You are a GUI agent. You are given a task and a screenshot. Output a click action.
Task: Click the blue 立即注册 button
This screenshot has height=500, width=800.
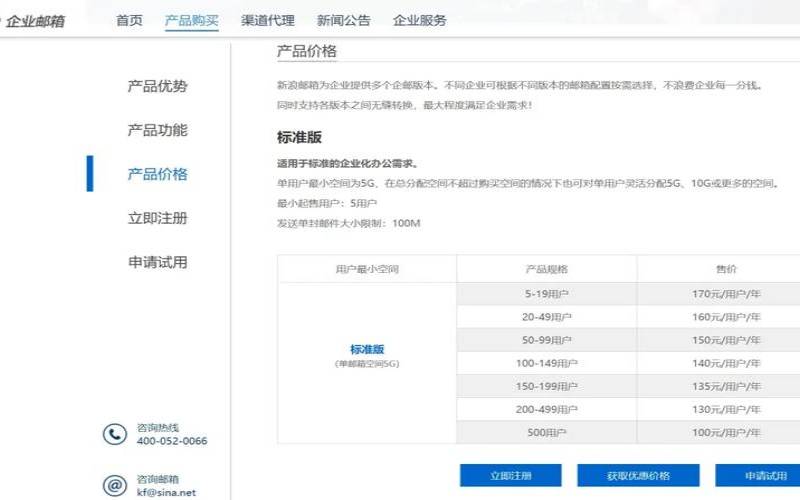511,476
